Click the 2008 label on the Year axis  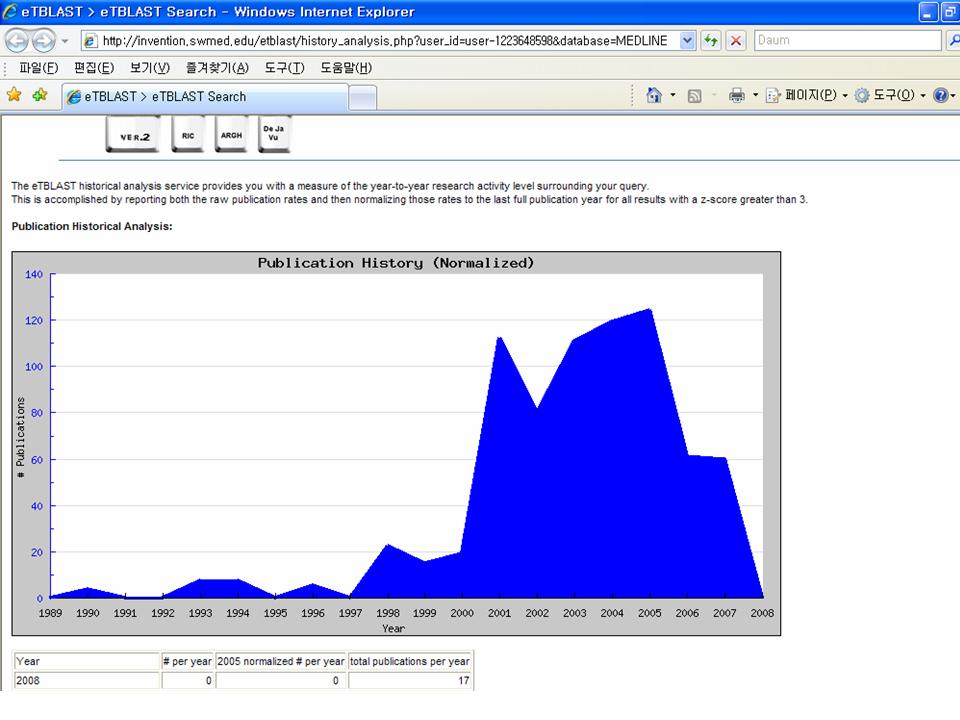tap(762, 613)
